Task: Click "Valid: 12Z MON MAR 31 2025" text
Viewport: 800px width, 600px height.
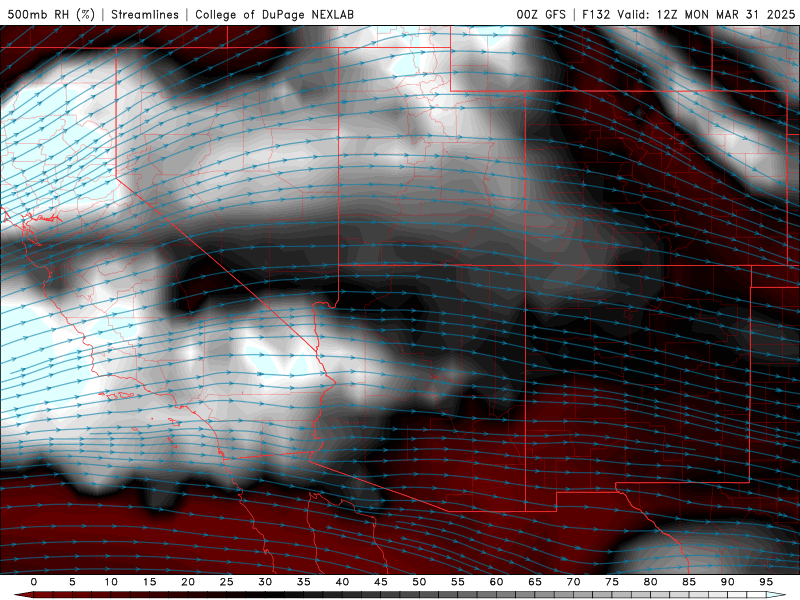Action: click(x=706, y=14)
